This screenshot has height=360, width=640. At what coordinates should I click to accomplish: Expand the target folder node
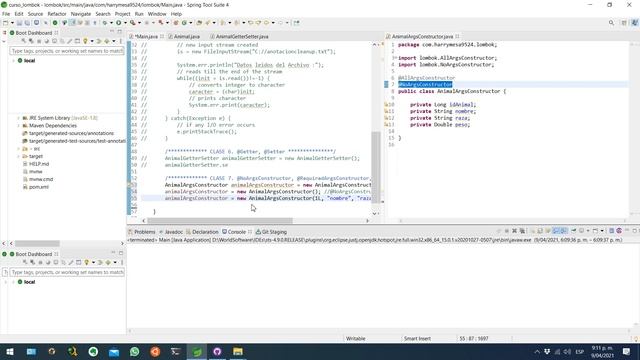point(18,156)
